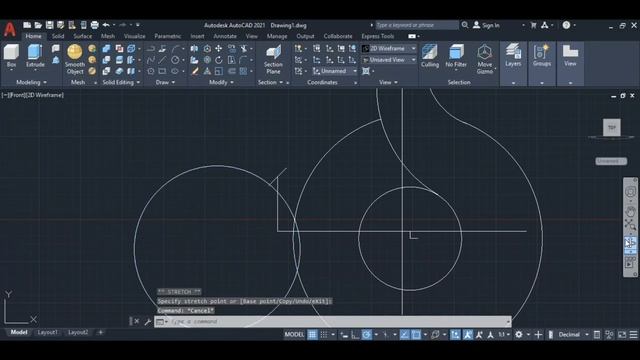
Task: Expand the Modify panel
Action: 221,82
